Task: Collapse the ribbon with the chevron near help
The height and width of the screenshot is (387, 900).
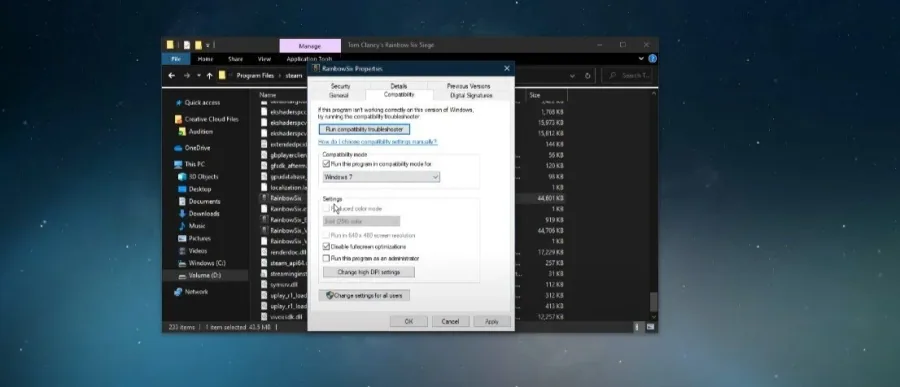Action: [641, 59]
